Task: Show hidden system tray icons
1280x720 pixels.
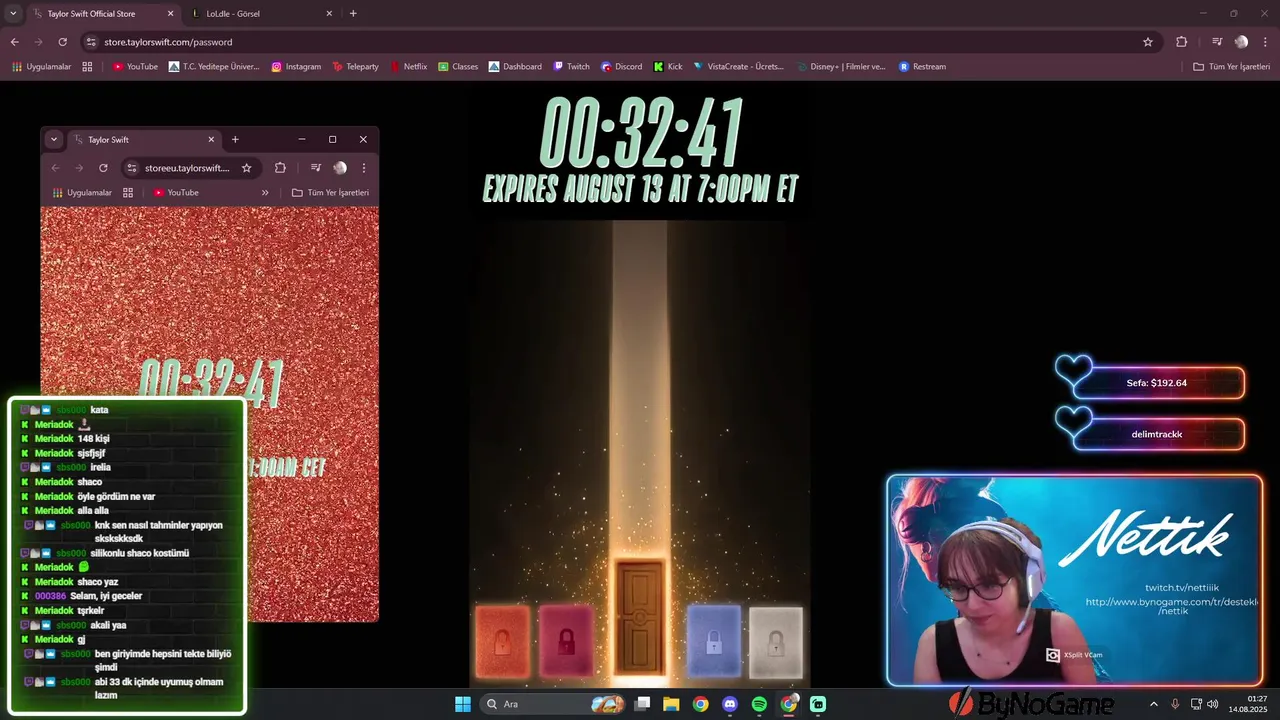Action: (1153, 704)
